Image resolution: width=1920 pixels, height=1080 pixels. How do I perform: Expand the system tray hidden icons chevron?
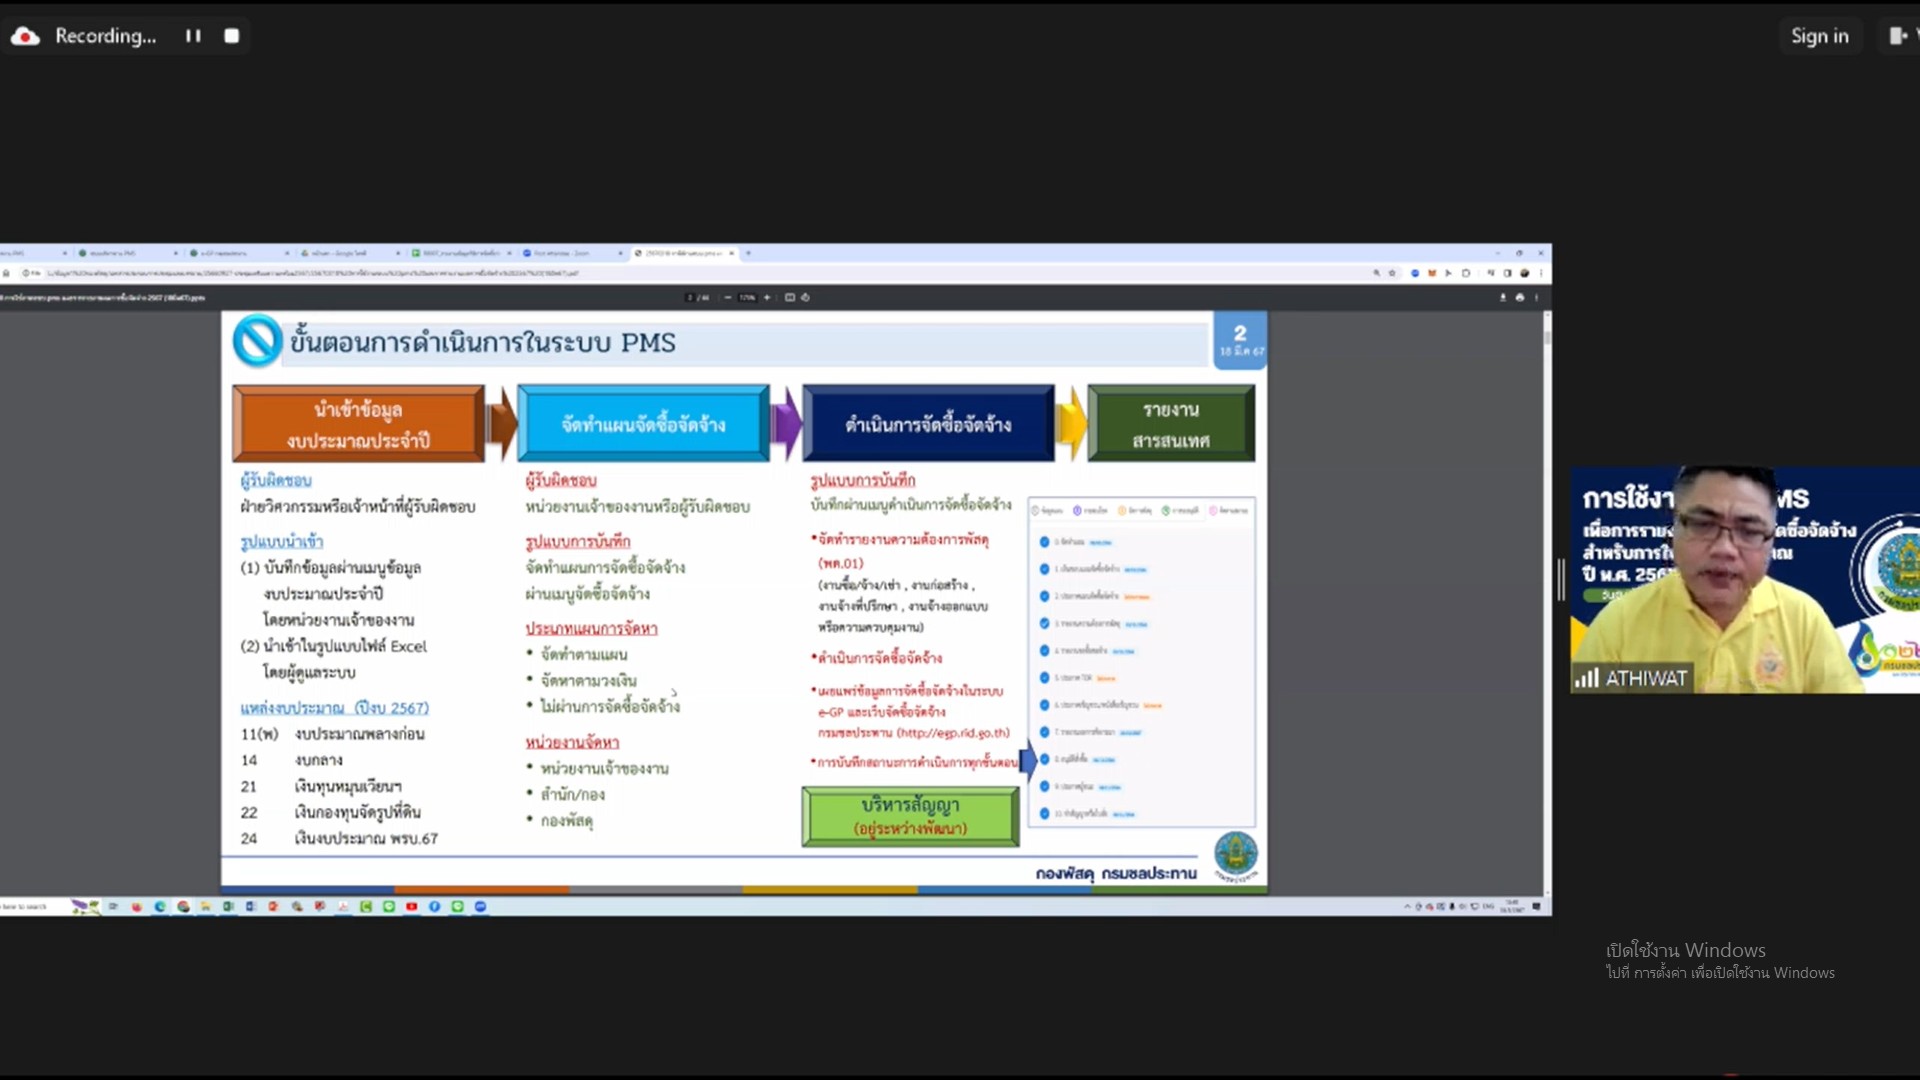tap(1407, 906)
